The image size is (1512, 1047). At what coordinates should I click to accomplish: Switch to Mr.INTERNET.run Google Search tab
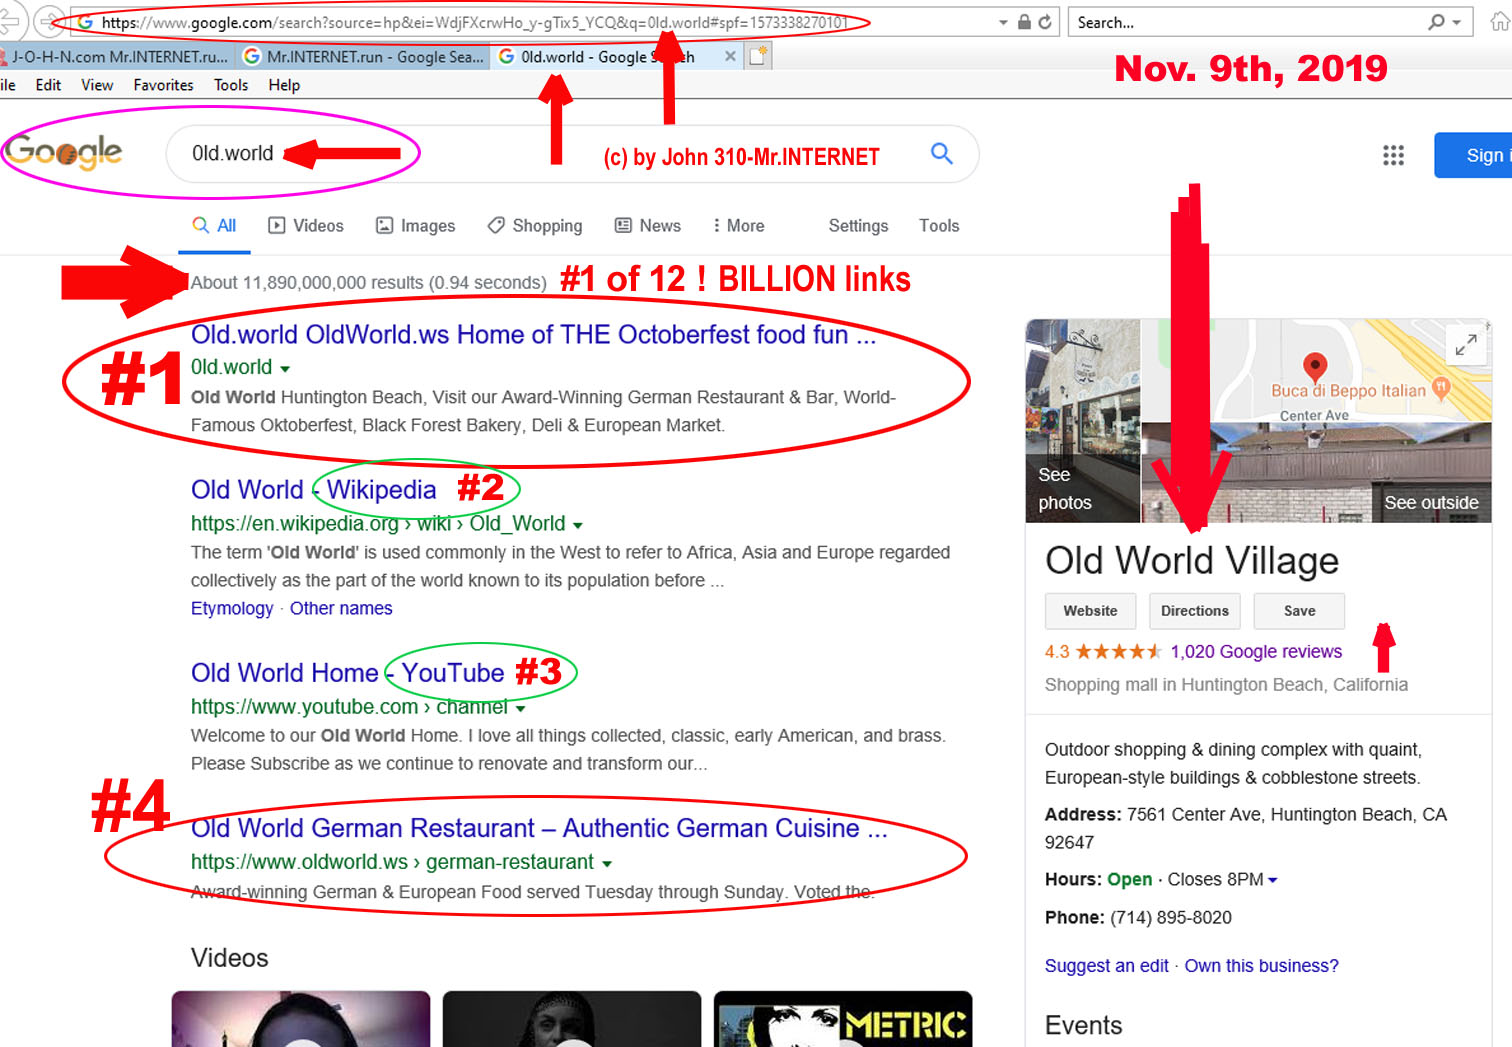tap(363, 57)
